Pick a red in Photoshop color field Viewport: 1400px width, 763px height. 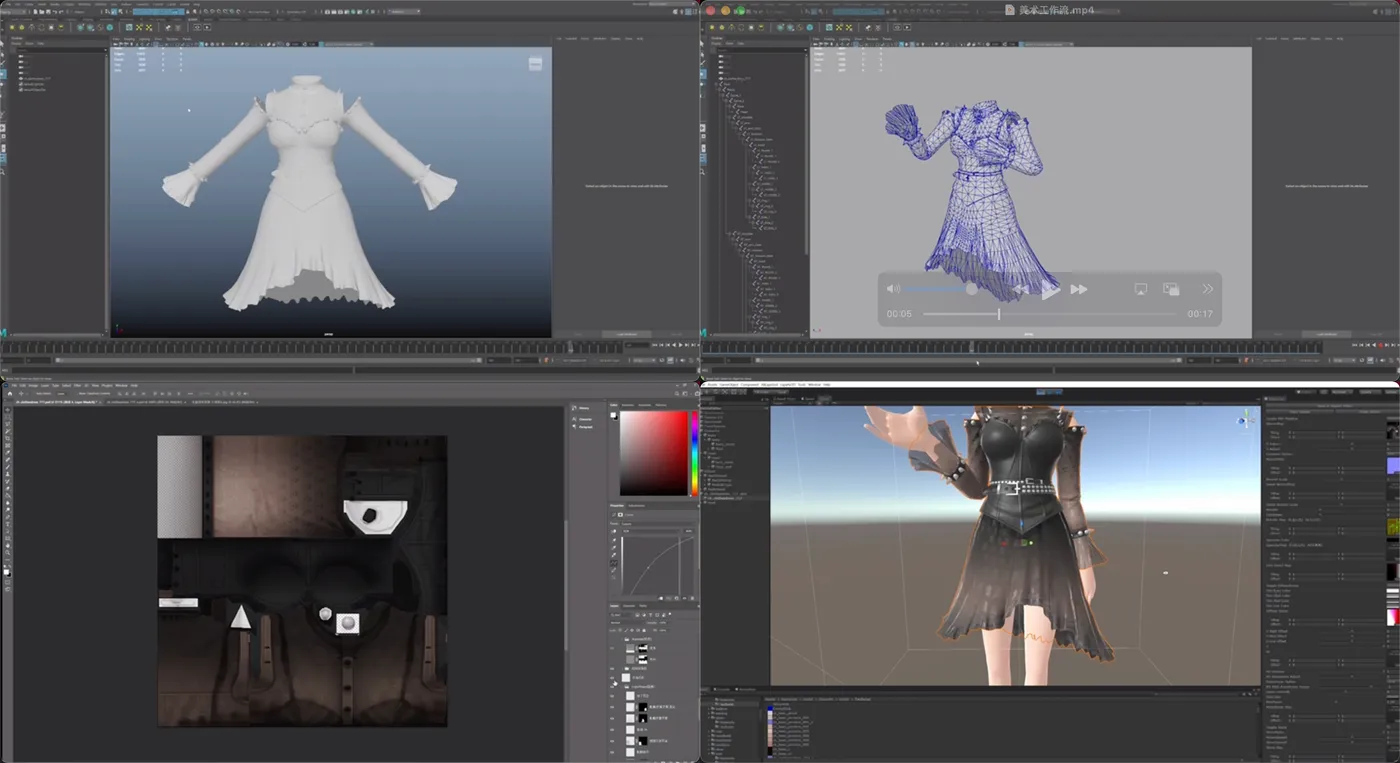(x=654, y=453)
